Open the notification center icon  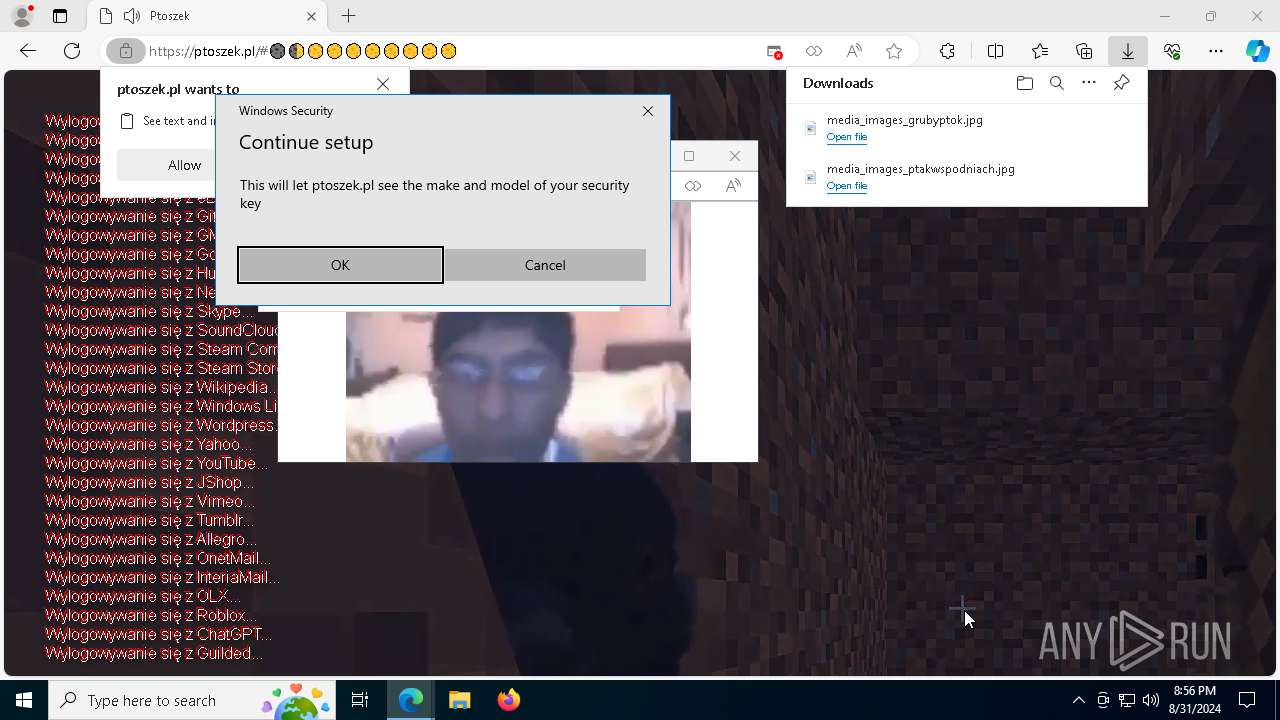tap(1247, 700)
